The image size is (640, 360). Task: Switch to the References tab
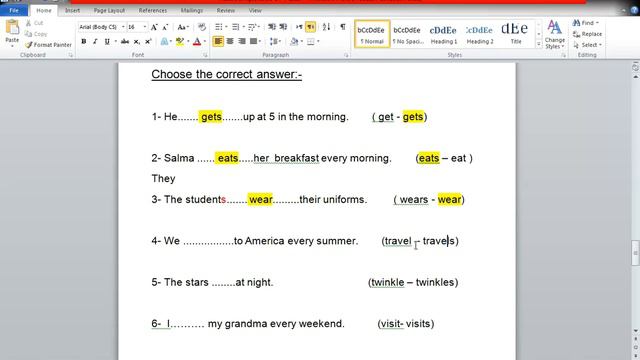tap(153, 10)
